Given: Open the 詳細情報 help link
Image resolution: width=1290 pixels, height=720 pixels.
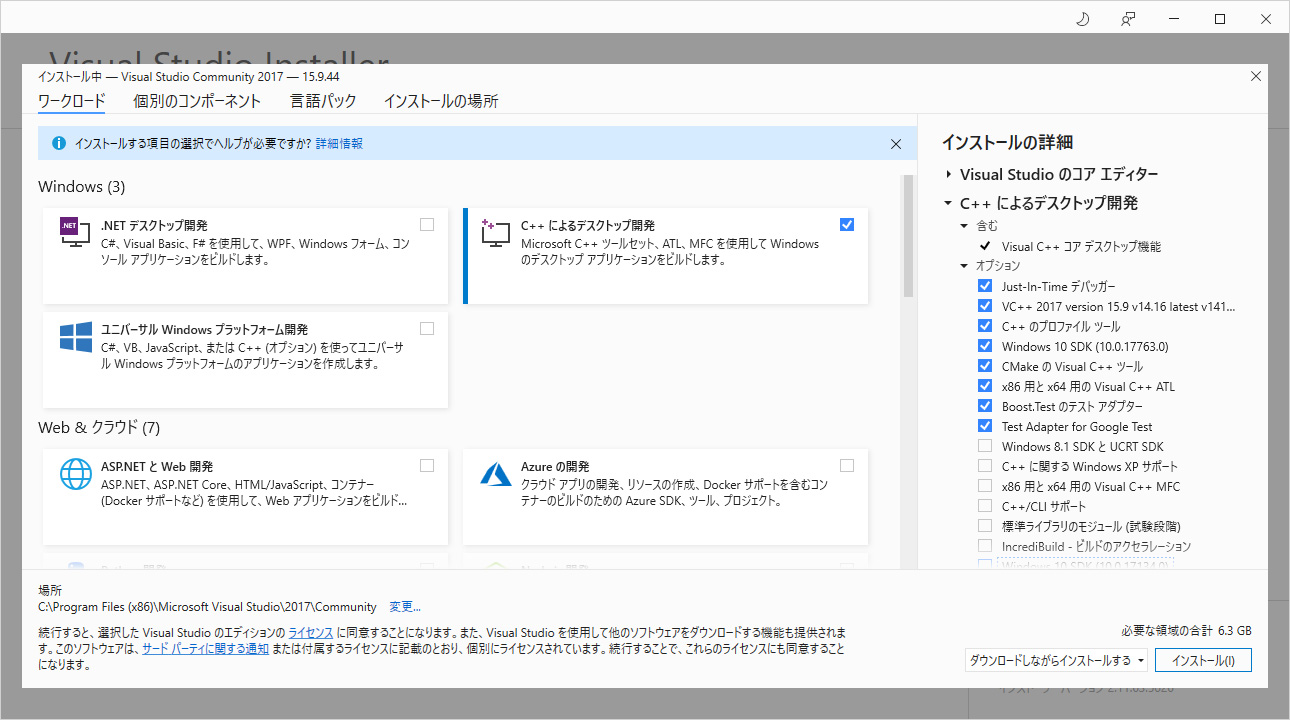Looking at the screenshot, I should [339, 144].
